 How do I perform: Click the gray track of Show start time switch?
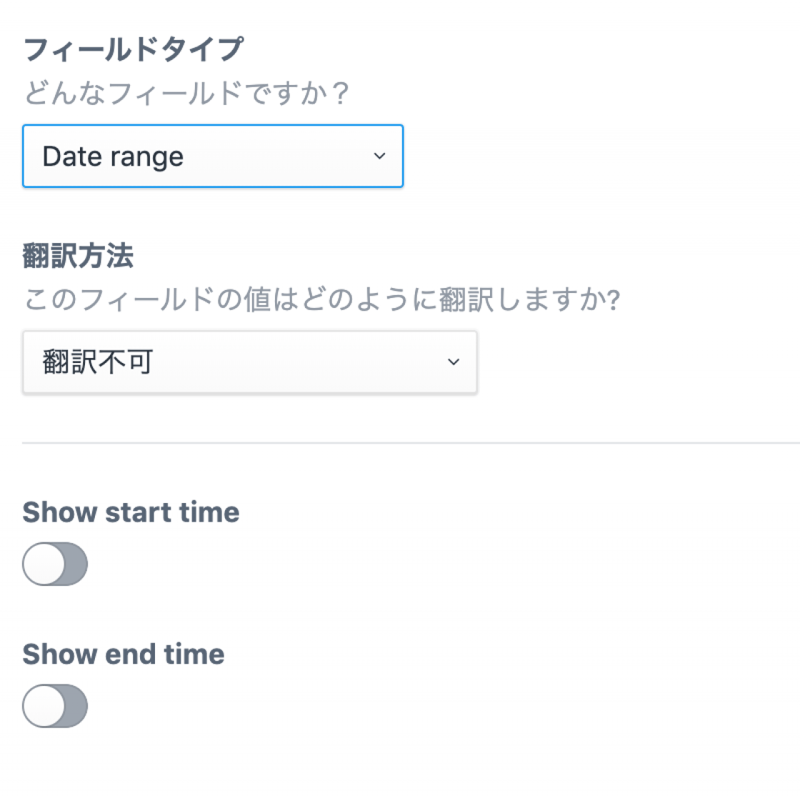pos(75,565)
